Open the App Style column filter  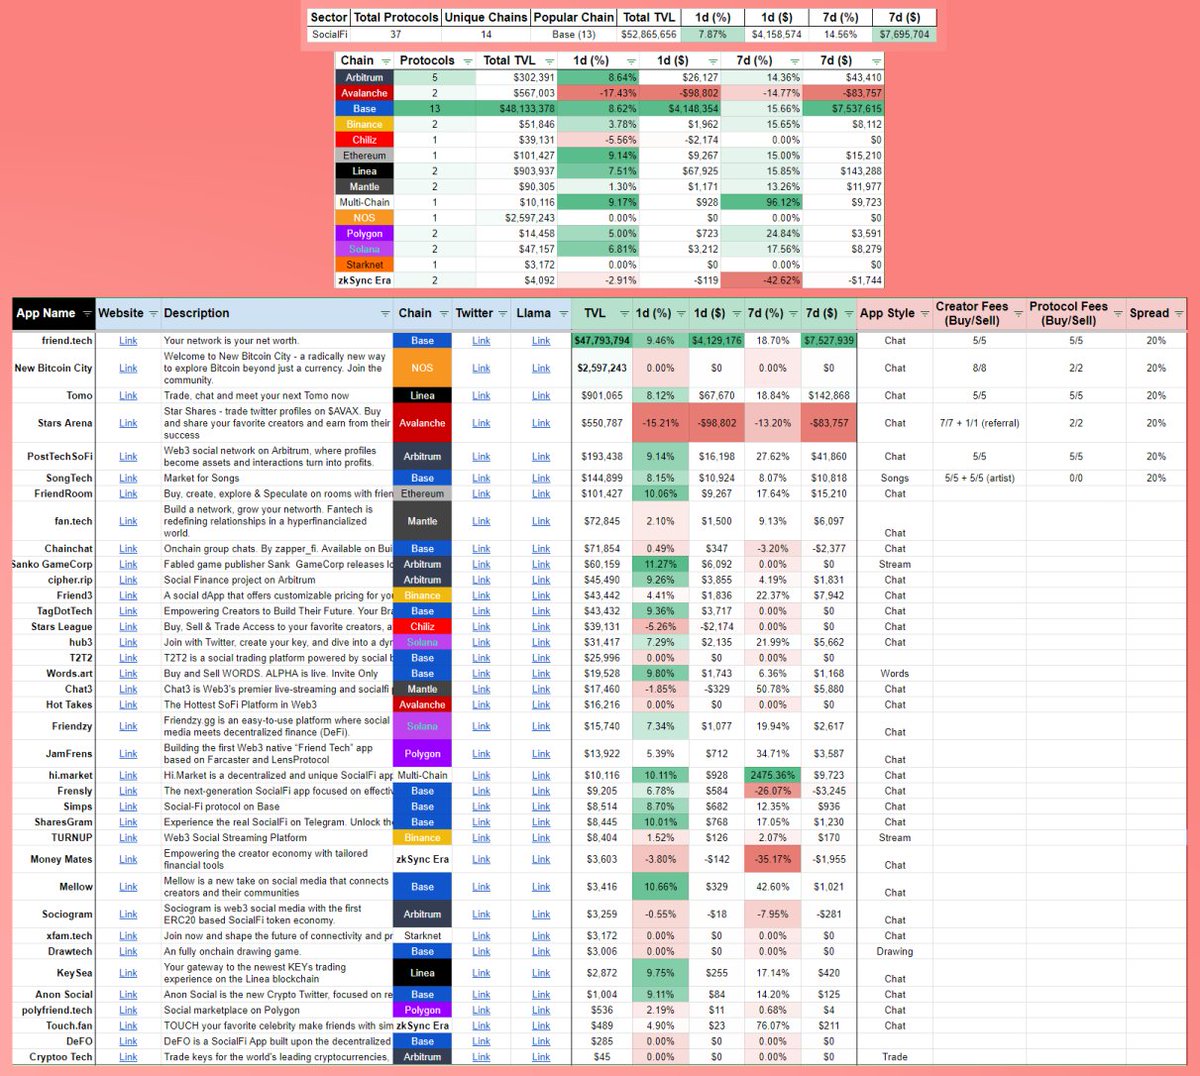point(924,313)
